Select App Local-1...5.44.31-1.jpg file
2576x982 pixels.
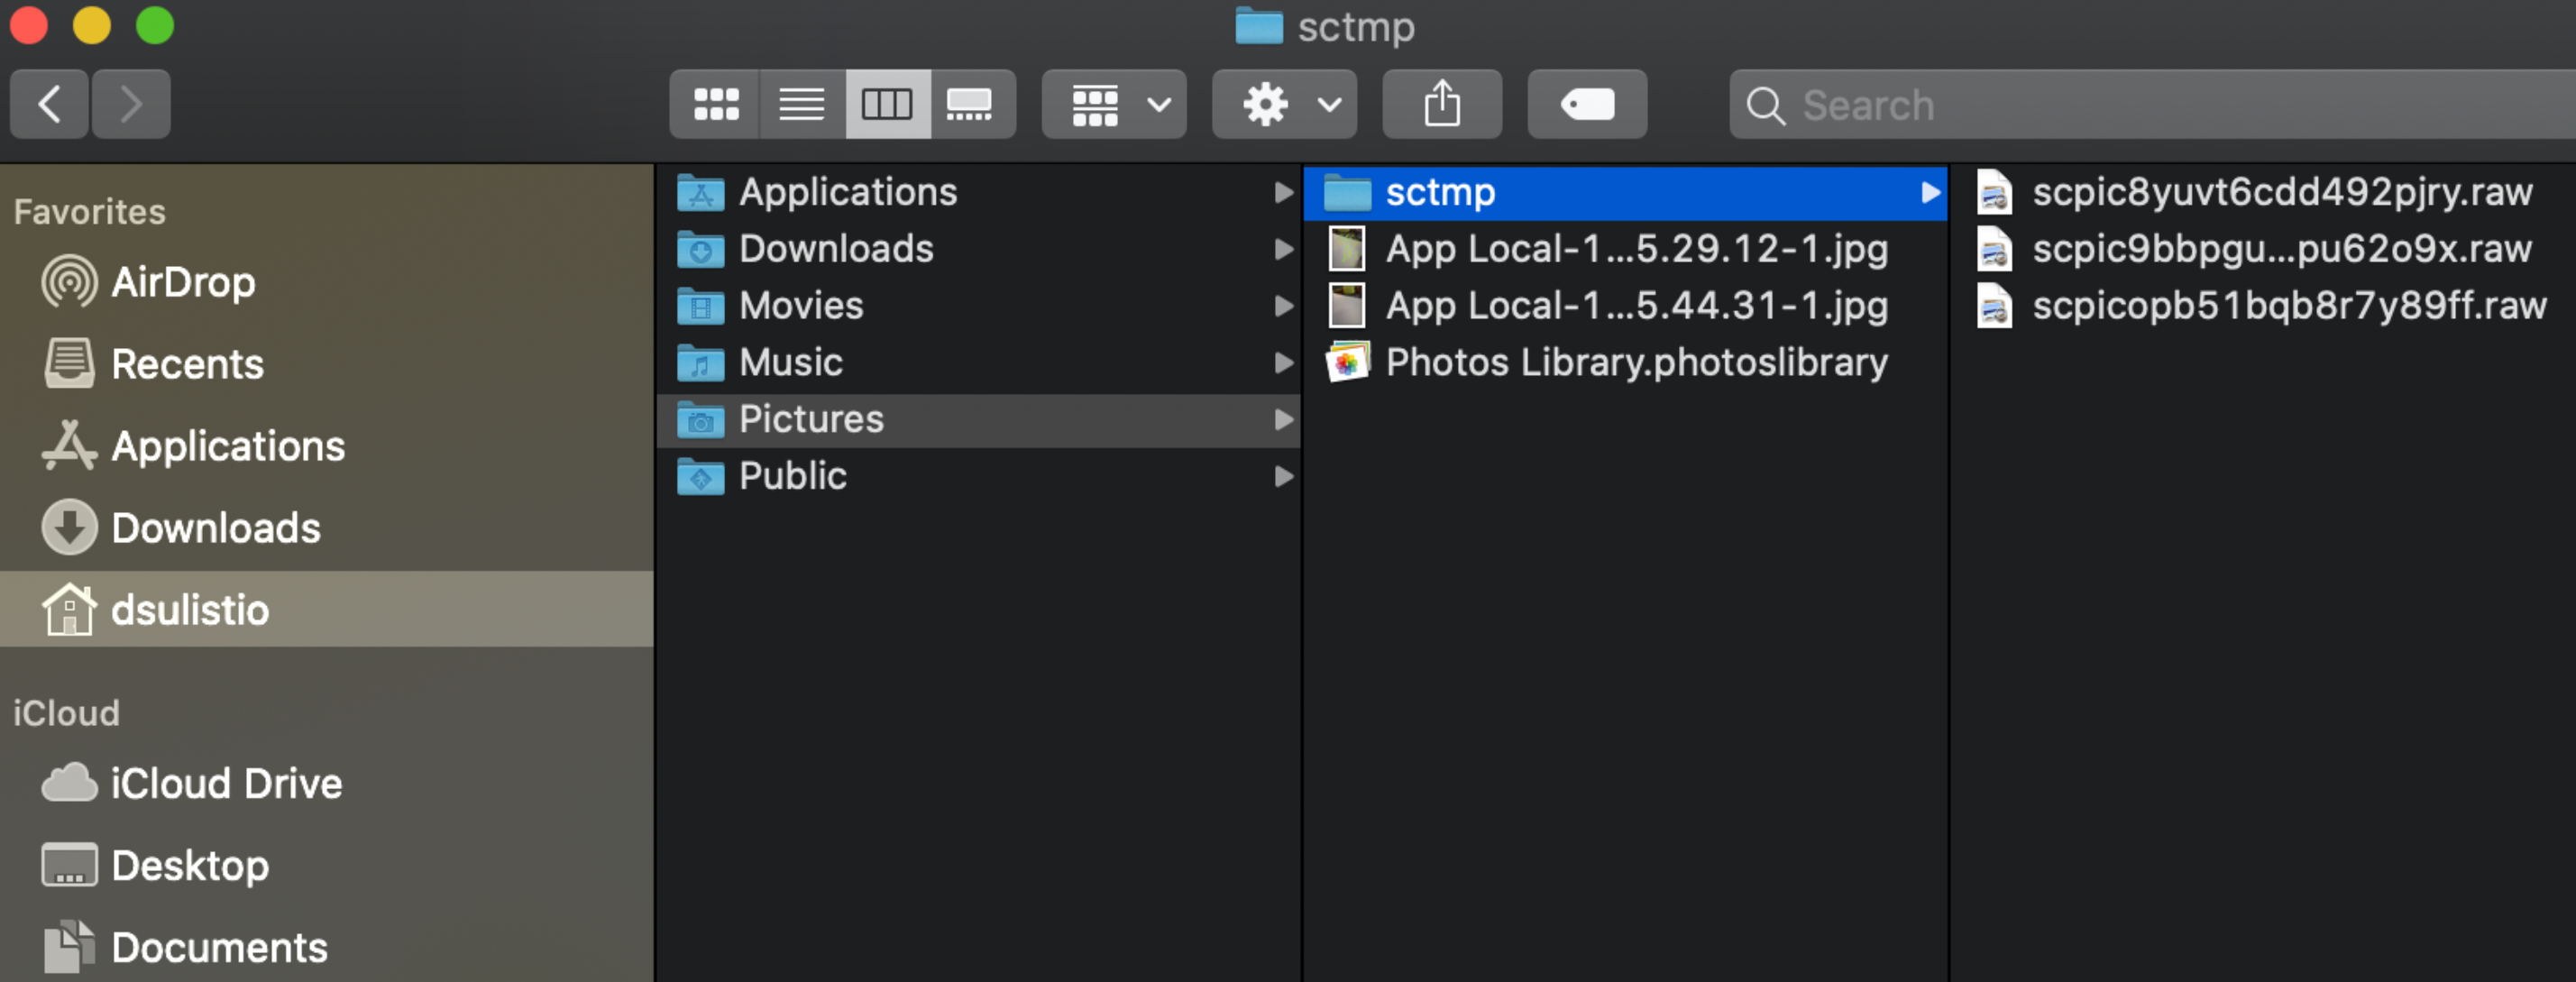tap(1625, 306)
